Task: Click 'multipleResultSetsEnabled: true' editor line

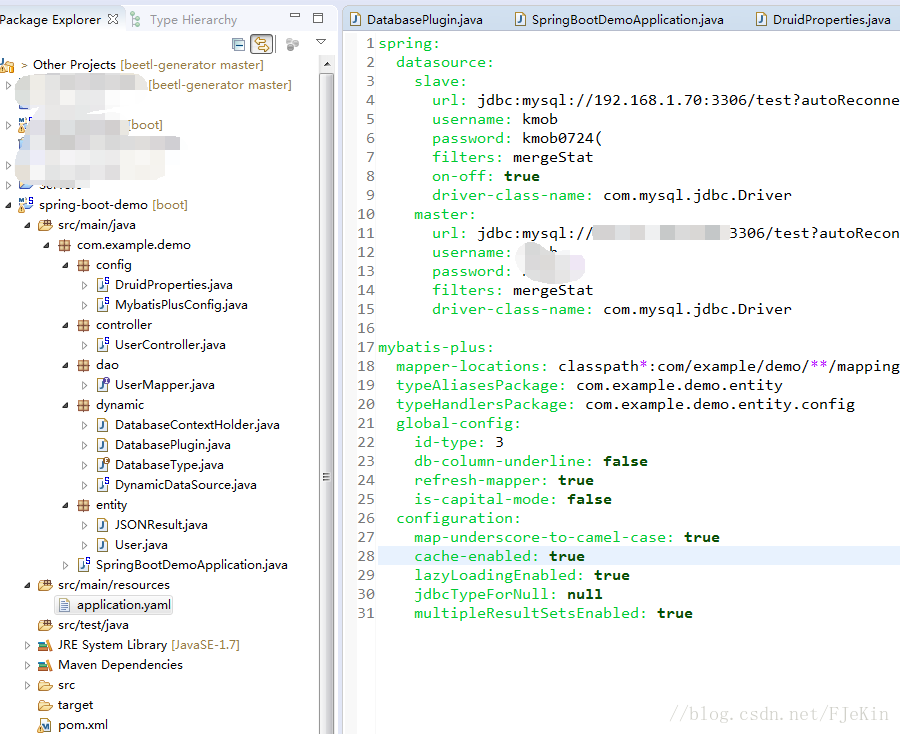Action: click(x=553, y=613)
